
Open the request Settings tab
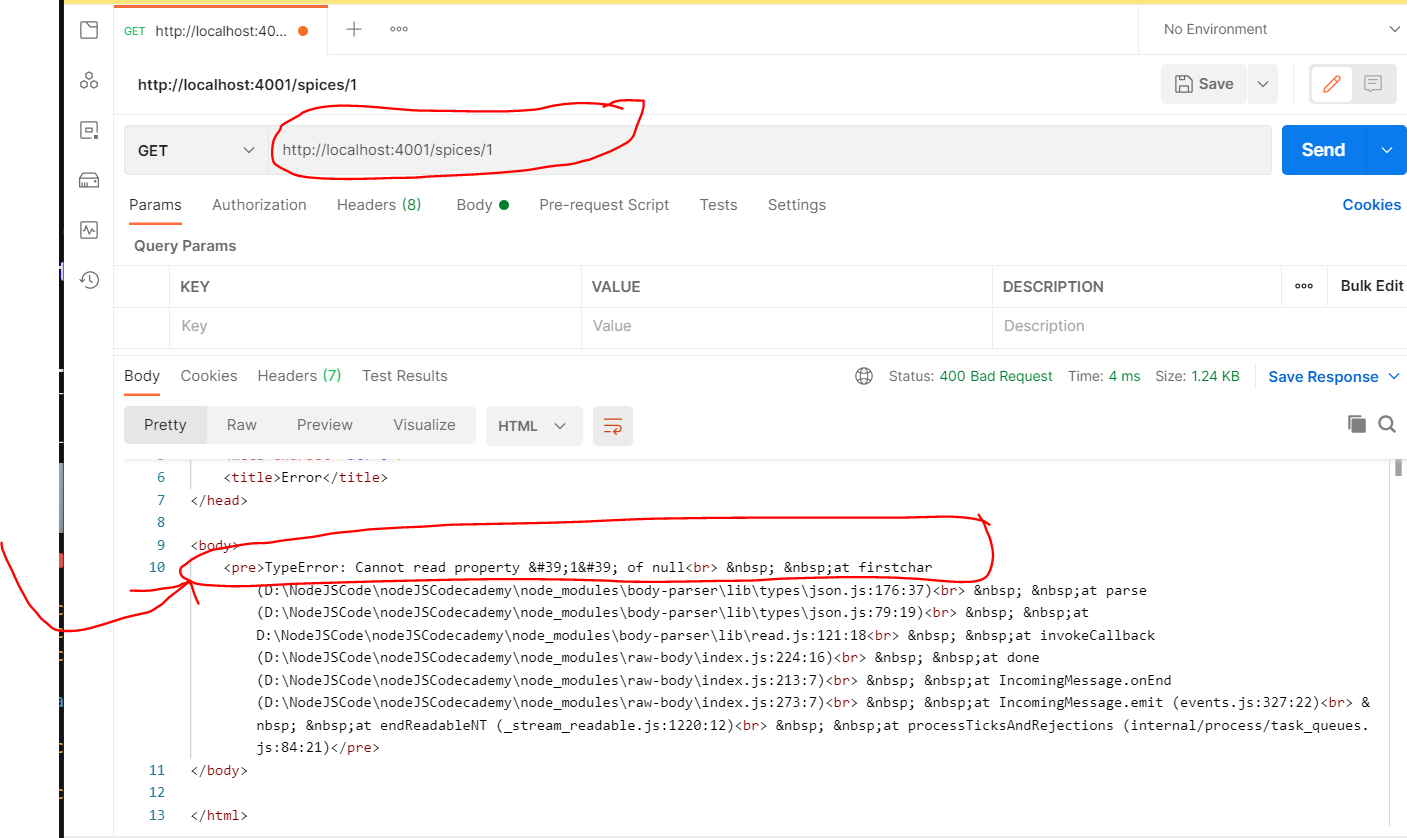coord(797,205)
